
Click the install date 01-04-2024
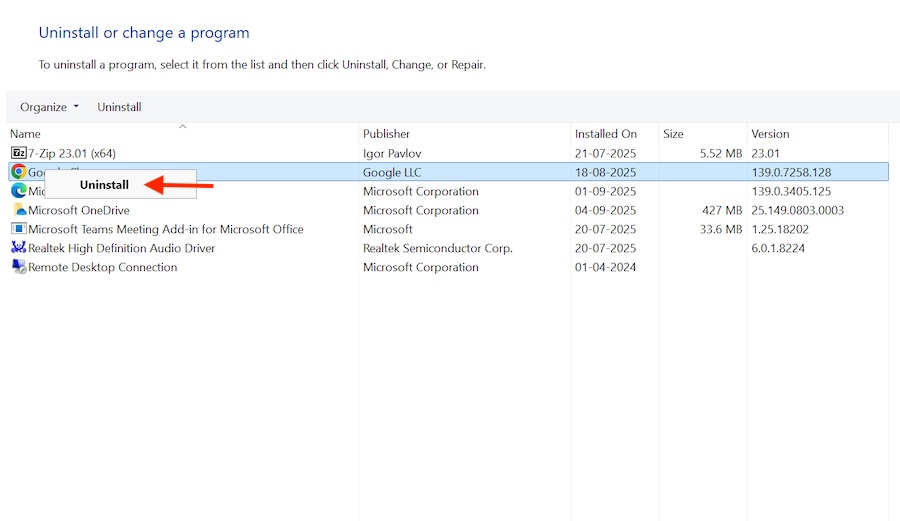click(606, 267)
